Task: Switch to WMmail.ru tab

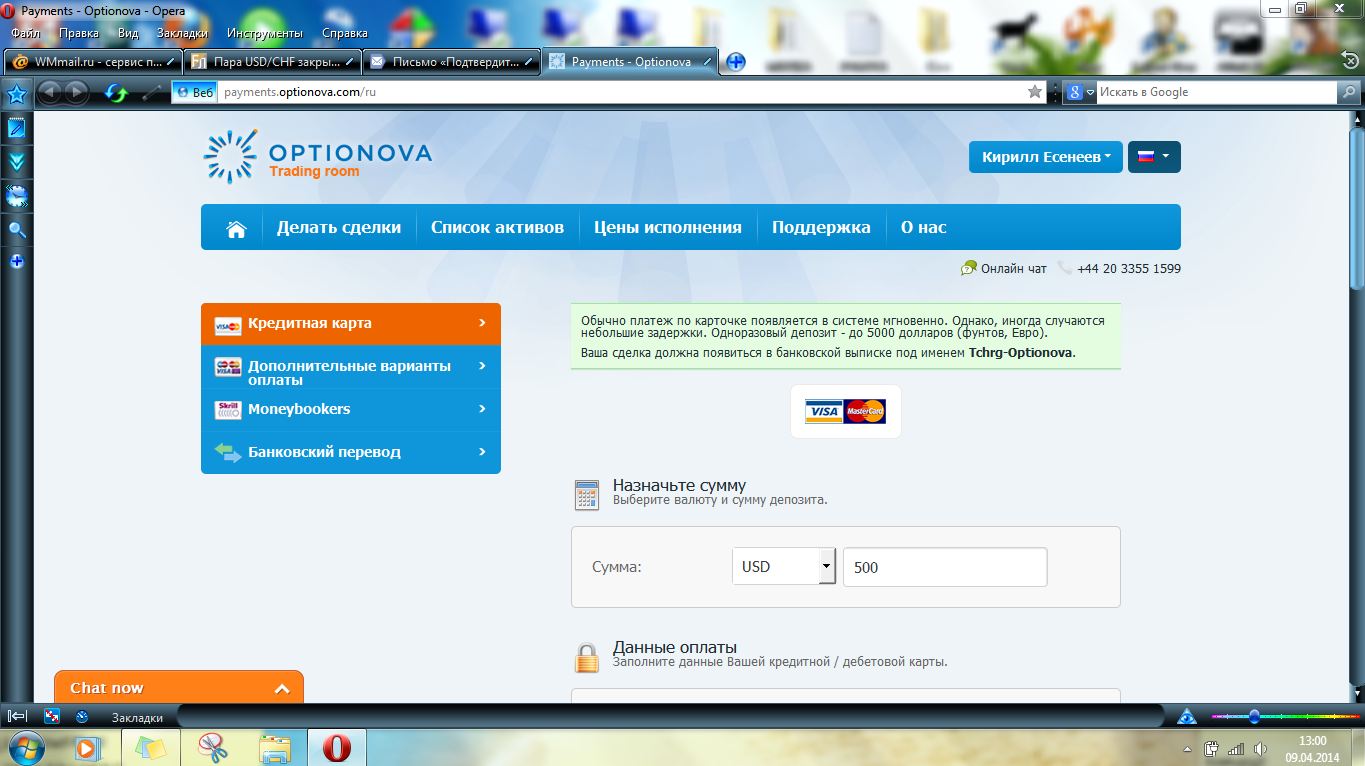Action: tap(94, 62)
